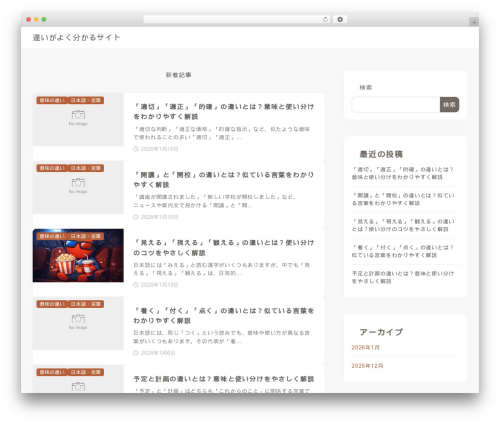Click the 検索 search submit button

click(x=449, y=105)
